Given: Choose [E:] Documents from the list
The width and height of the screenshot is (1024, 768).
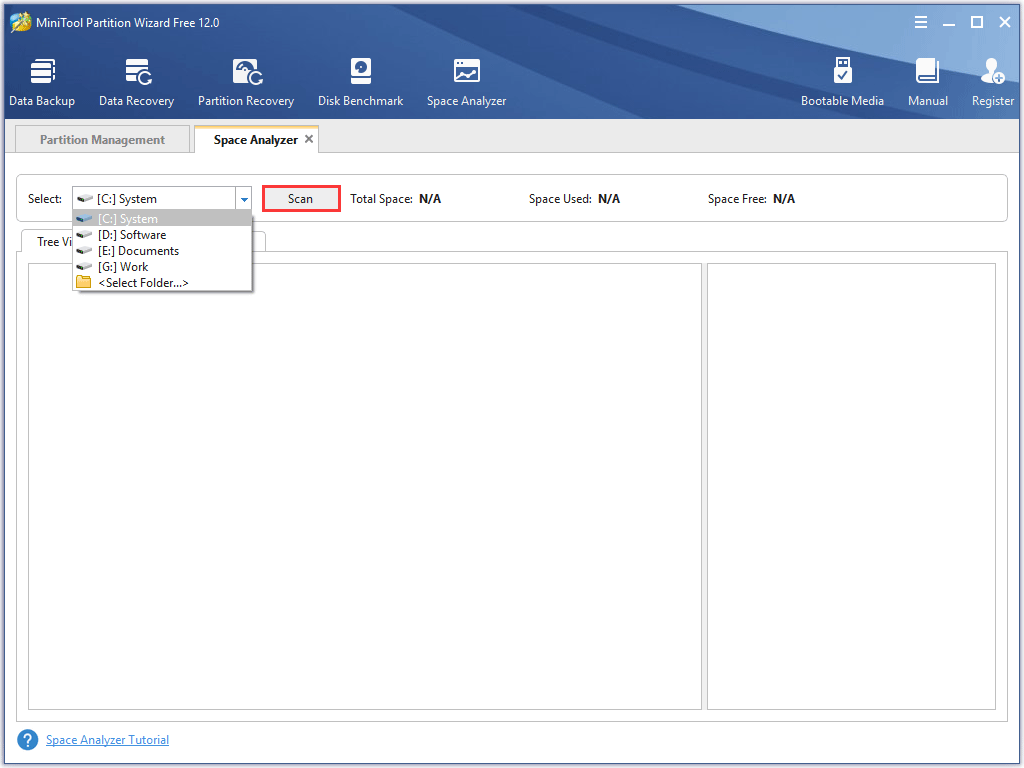Looking at the screenshot, I should (x=162, y=251).
